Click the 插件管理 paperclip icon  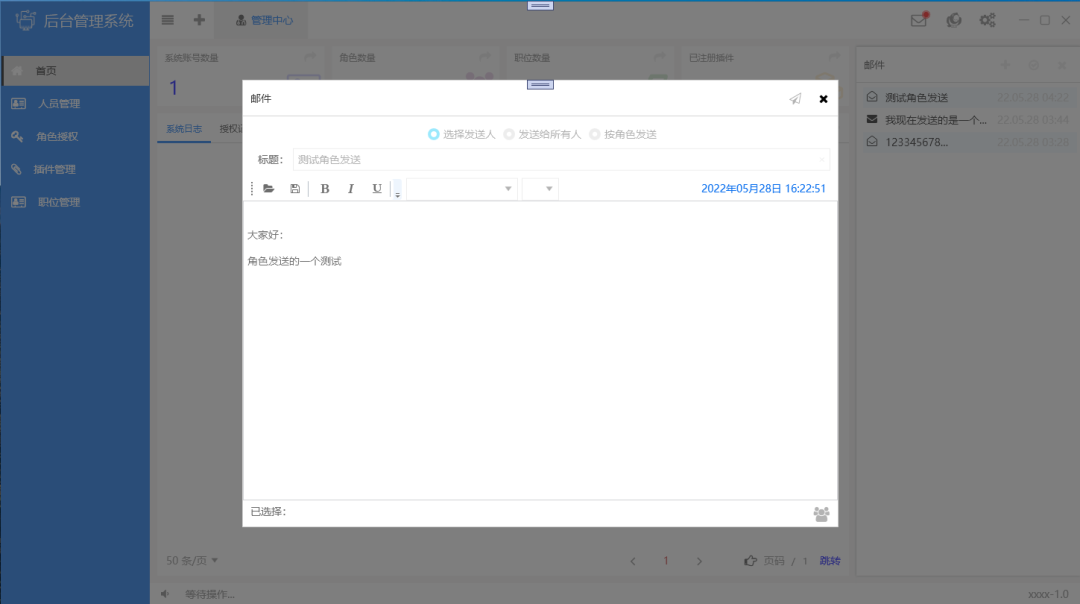17,169
